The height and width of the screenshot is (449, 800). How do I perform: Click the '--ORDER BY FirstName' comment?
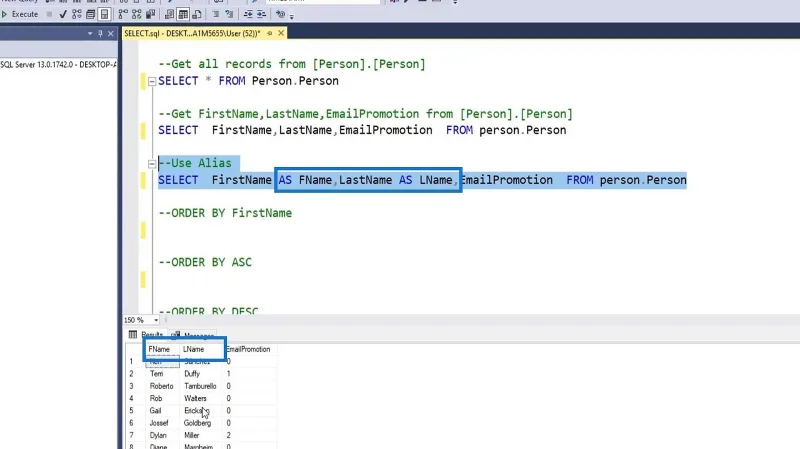pyautogui.click(x=225, y=213)
